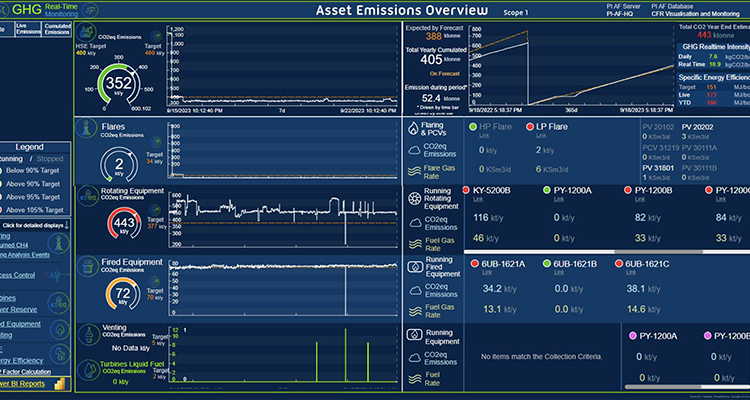The image size is (750, 400).
Task: Click the Turbines Liquid Fuel droplet icon
Action: [x=87, y=369]
